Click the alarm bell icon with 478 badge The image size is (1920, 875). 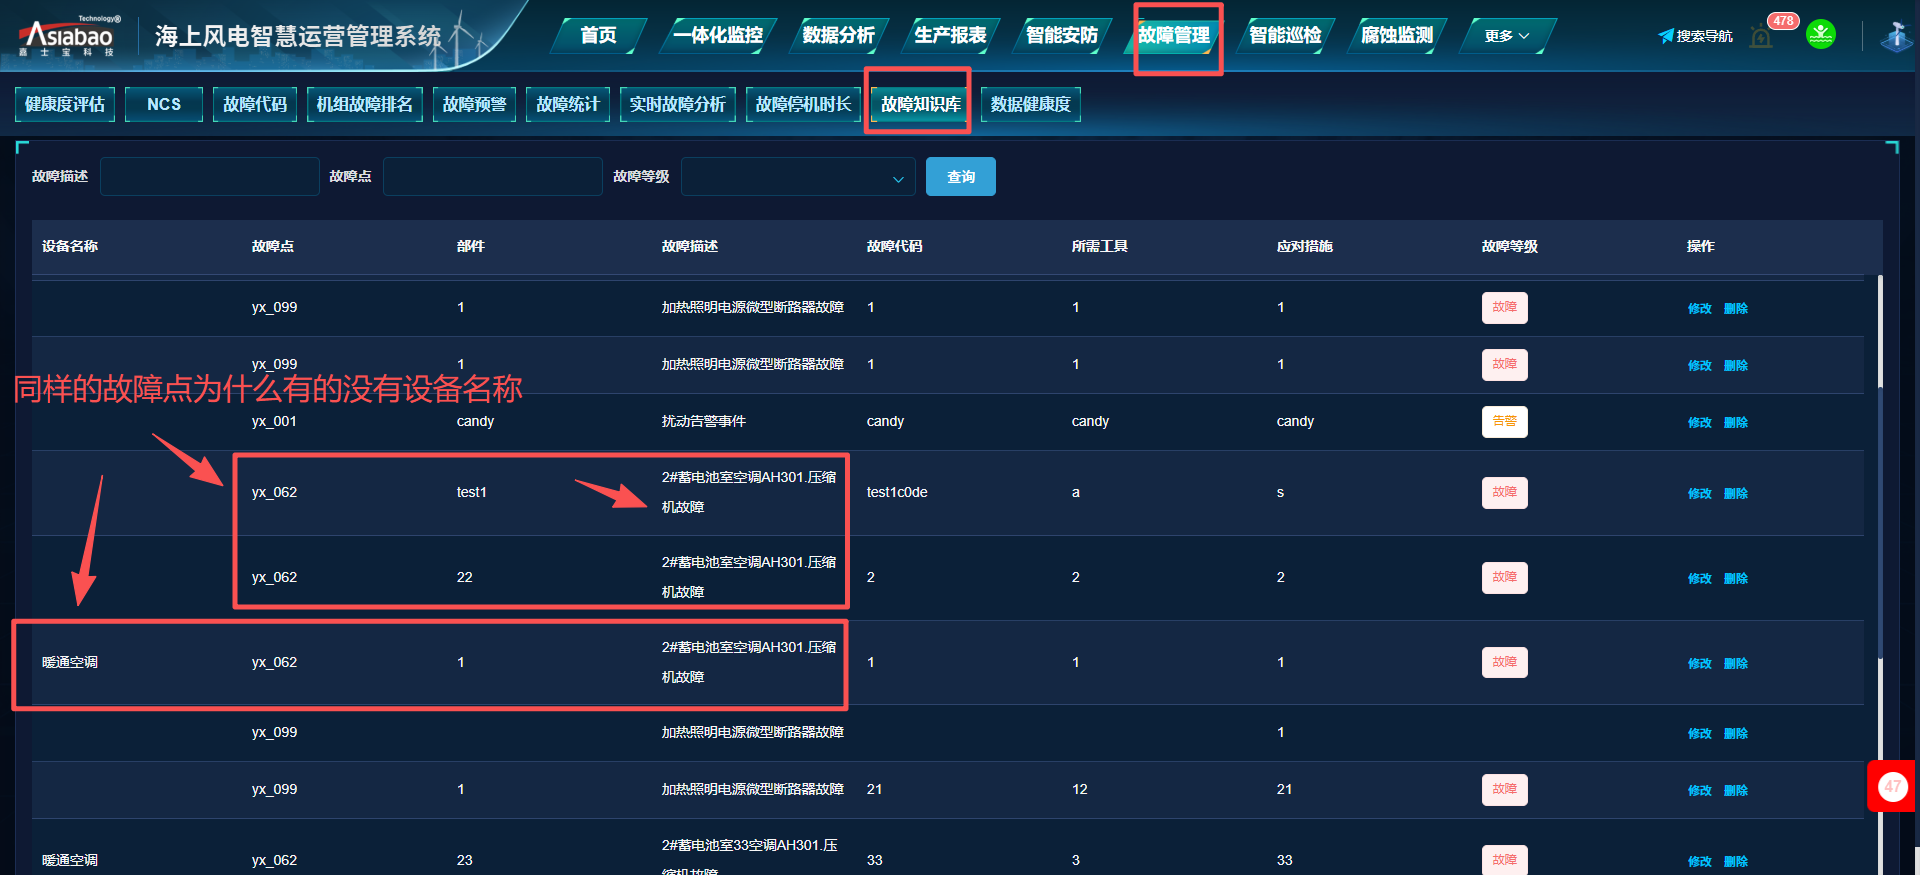click(1762, 37)
